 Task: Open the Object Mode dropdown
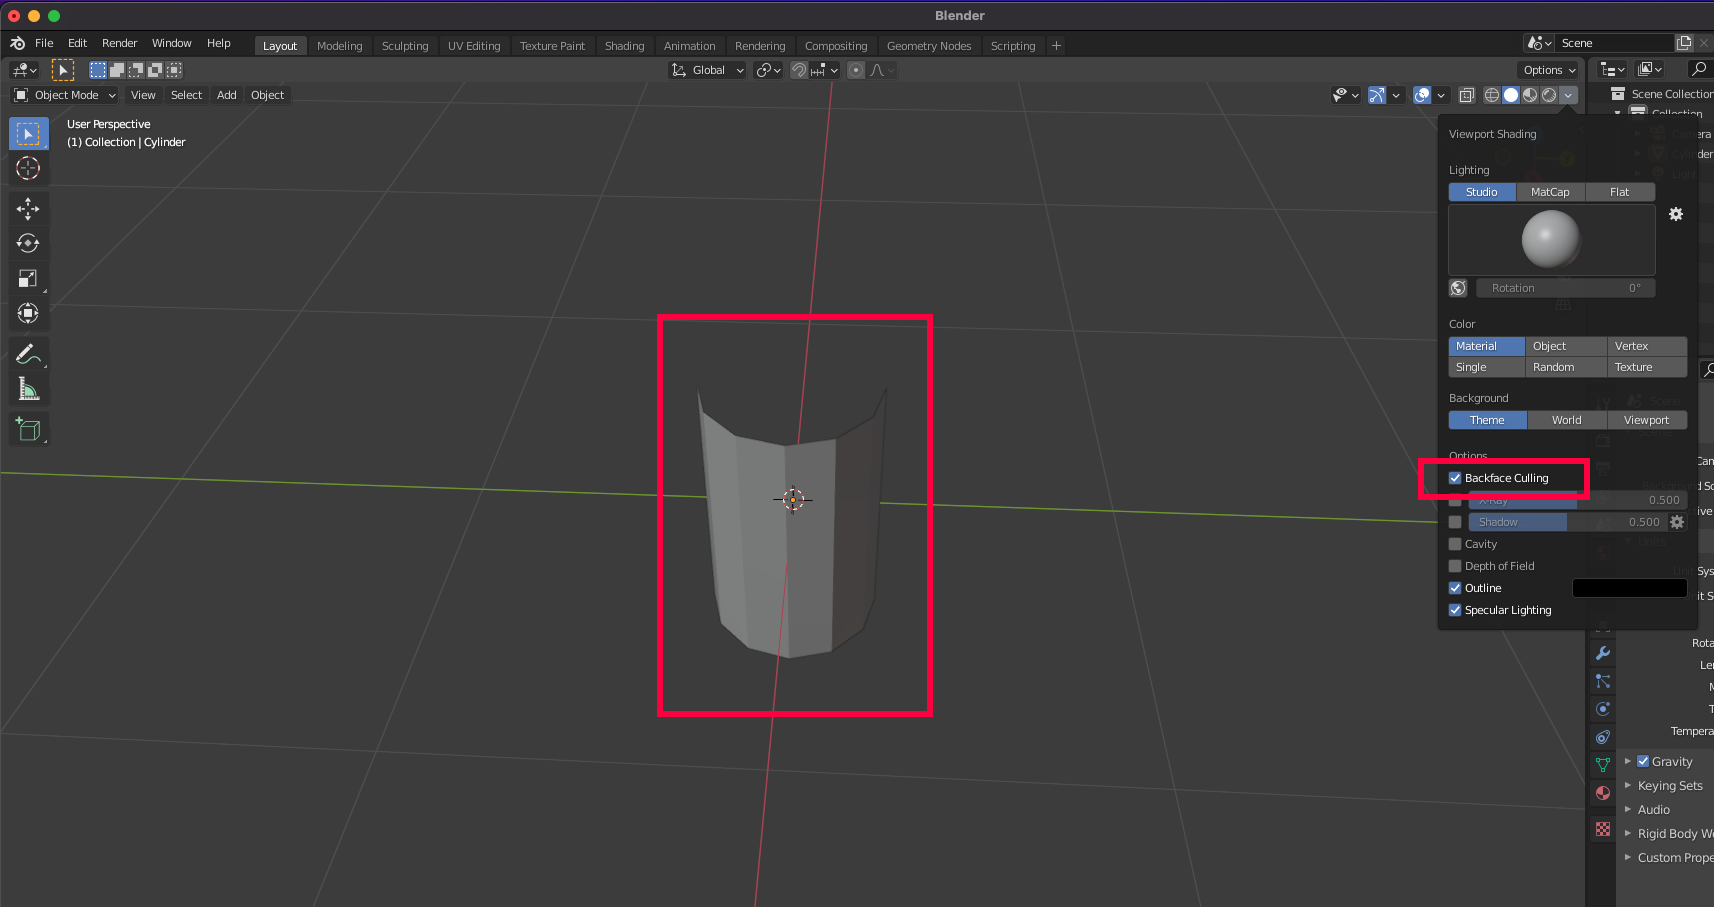tap(65, 95)
